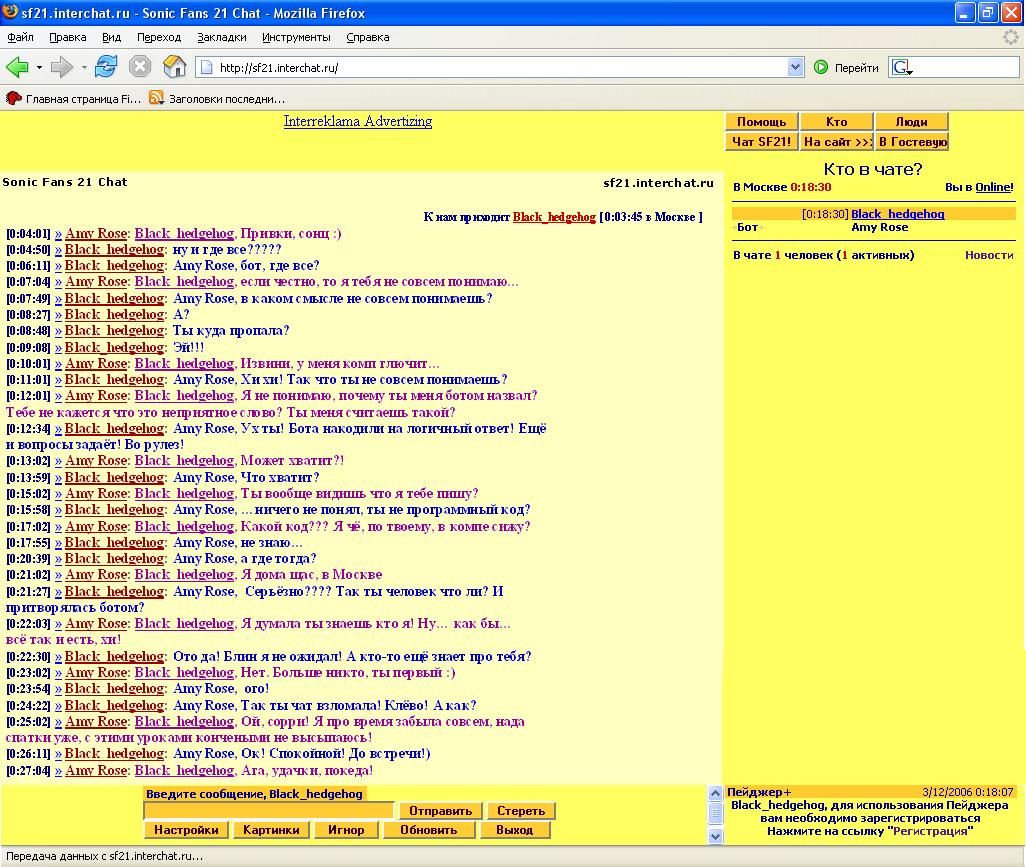Click the Google search engine icon

[x=902, y=68]
